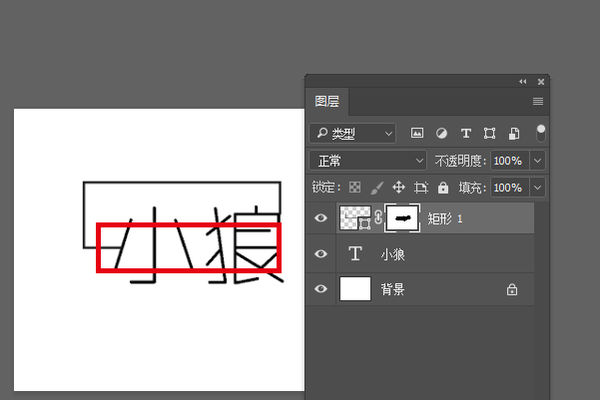
Task: Hide the 背景 layer
Action: click(321, 289)
